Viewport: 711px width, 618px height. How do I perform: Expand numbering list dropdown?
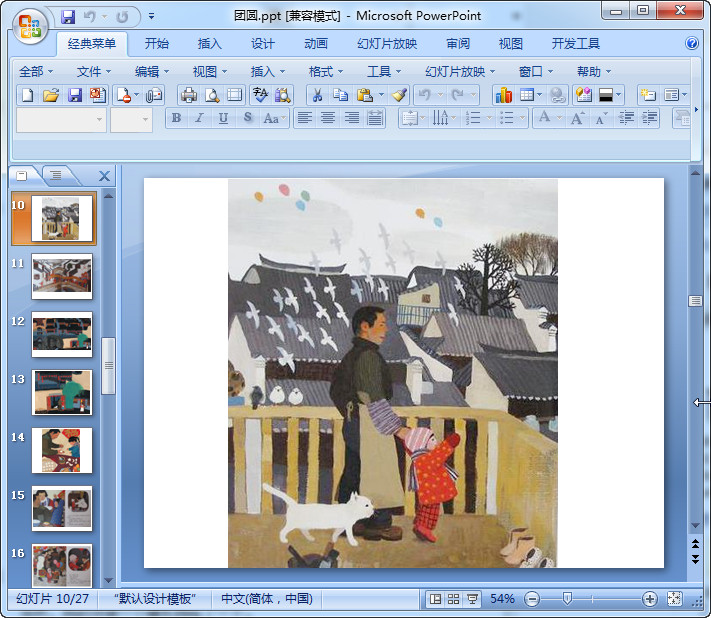(489, 118)
